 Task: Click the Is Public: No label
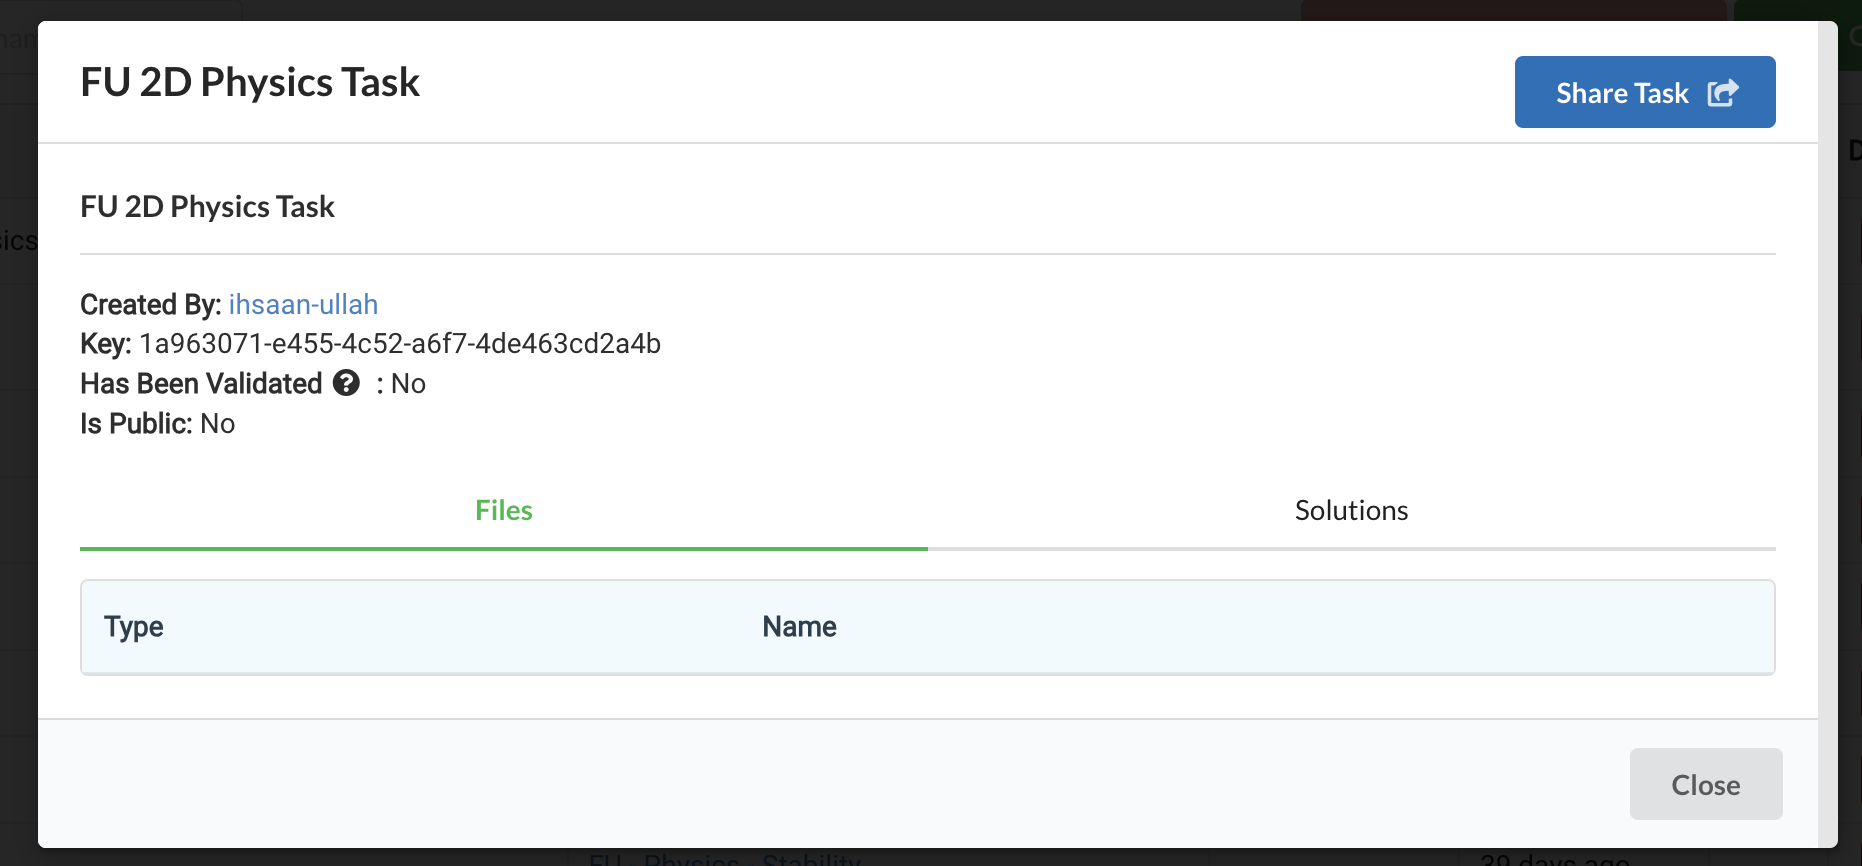click(x=156, y=423)
